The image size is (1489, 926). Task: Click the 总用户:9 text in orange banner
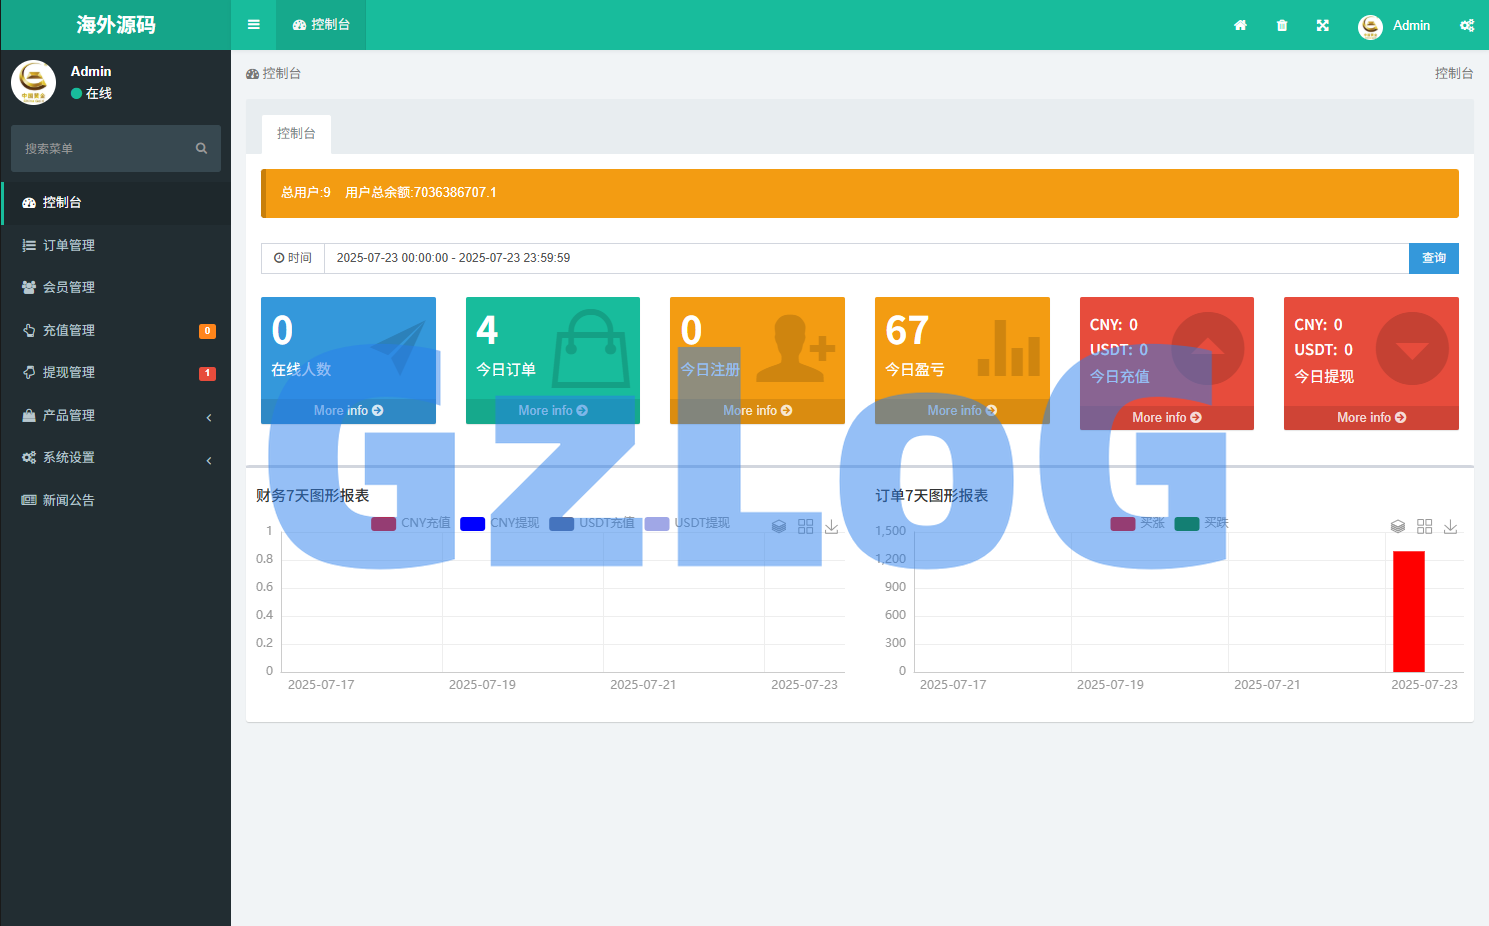tap(306, 192)
